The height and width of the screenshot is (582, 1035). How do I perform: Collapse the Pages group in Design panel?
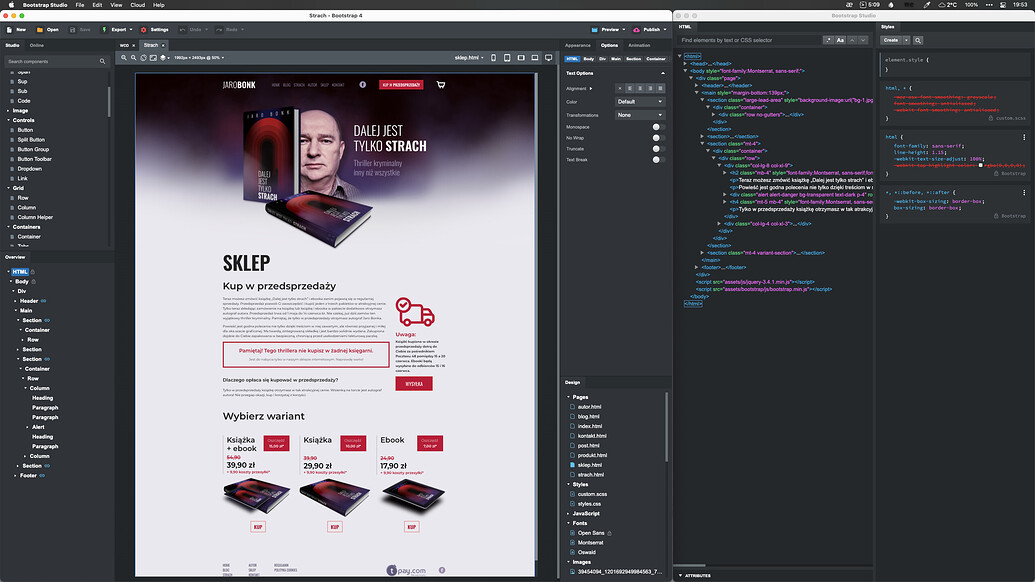pos(568,397)
